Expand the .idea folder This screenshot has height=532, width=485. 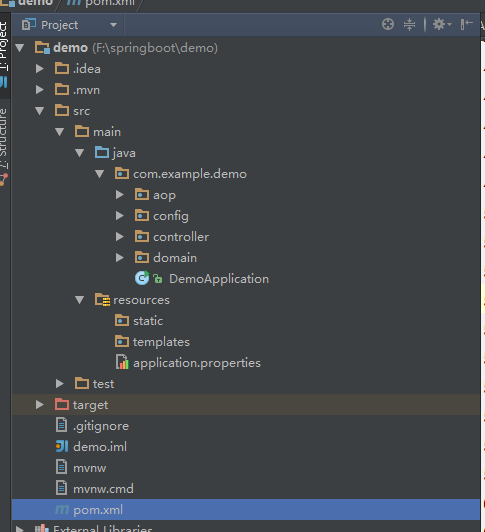40,69
